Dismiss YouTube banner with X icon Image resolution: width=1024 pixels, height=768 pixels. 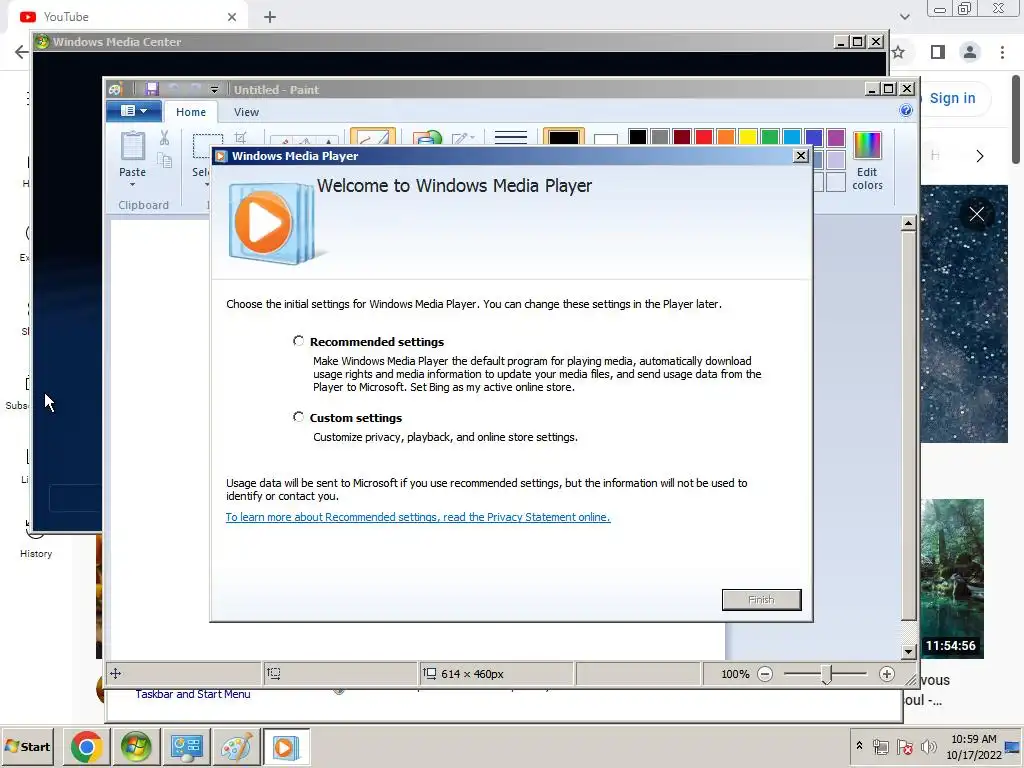(976, 214)
